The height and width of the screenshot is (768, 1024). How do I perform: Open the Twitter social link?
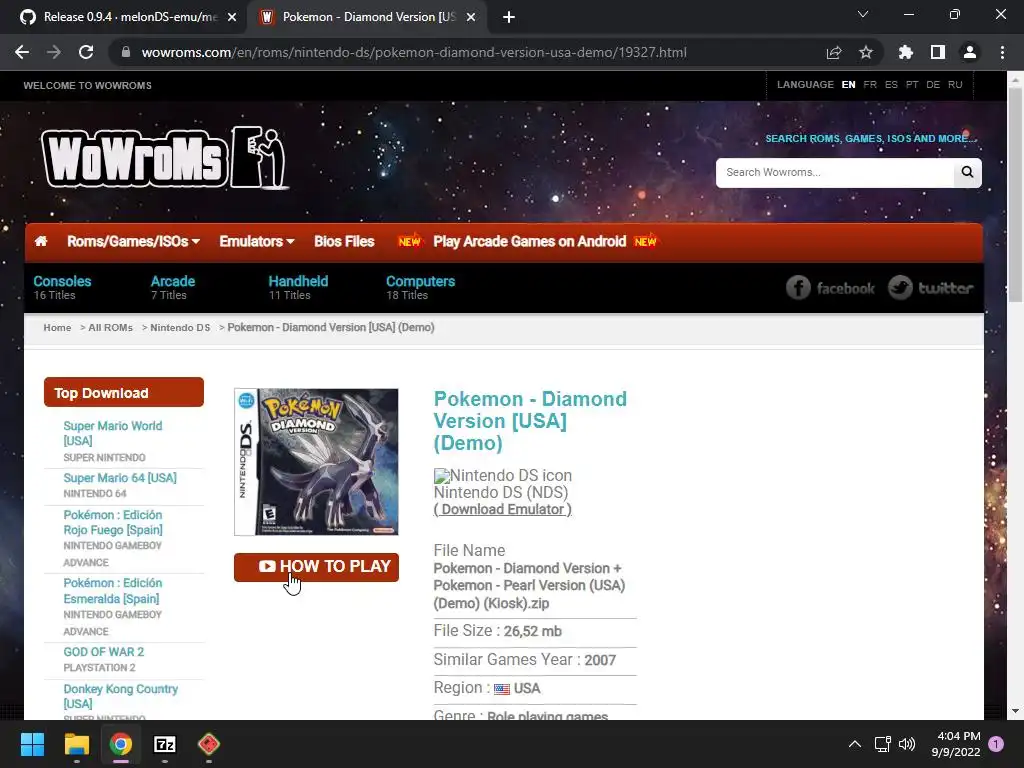point(931,288)
